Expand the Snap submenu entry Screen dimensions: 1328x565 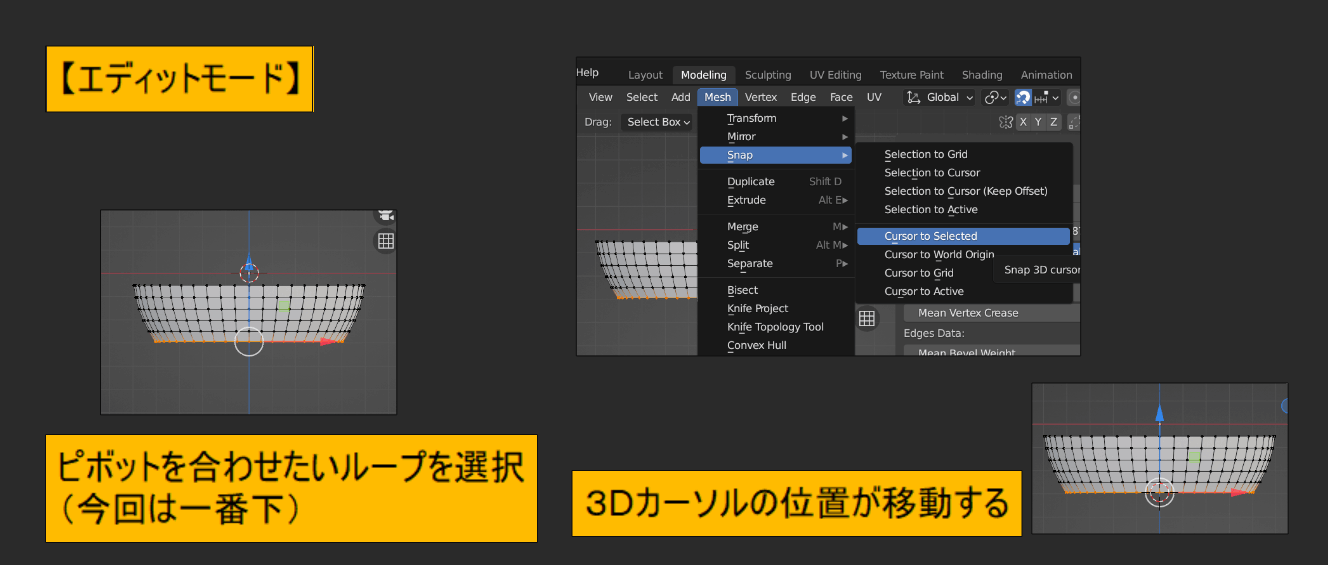(x=775, y=155)
